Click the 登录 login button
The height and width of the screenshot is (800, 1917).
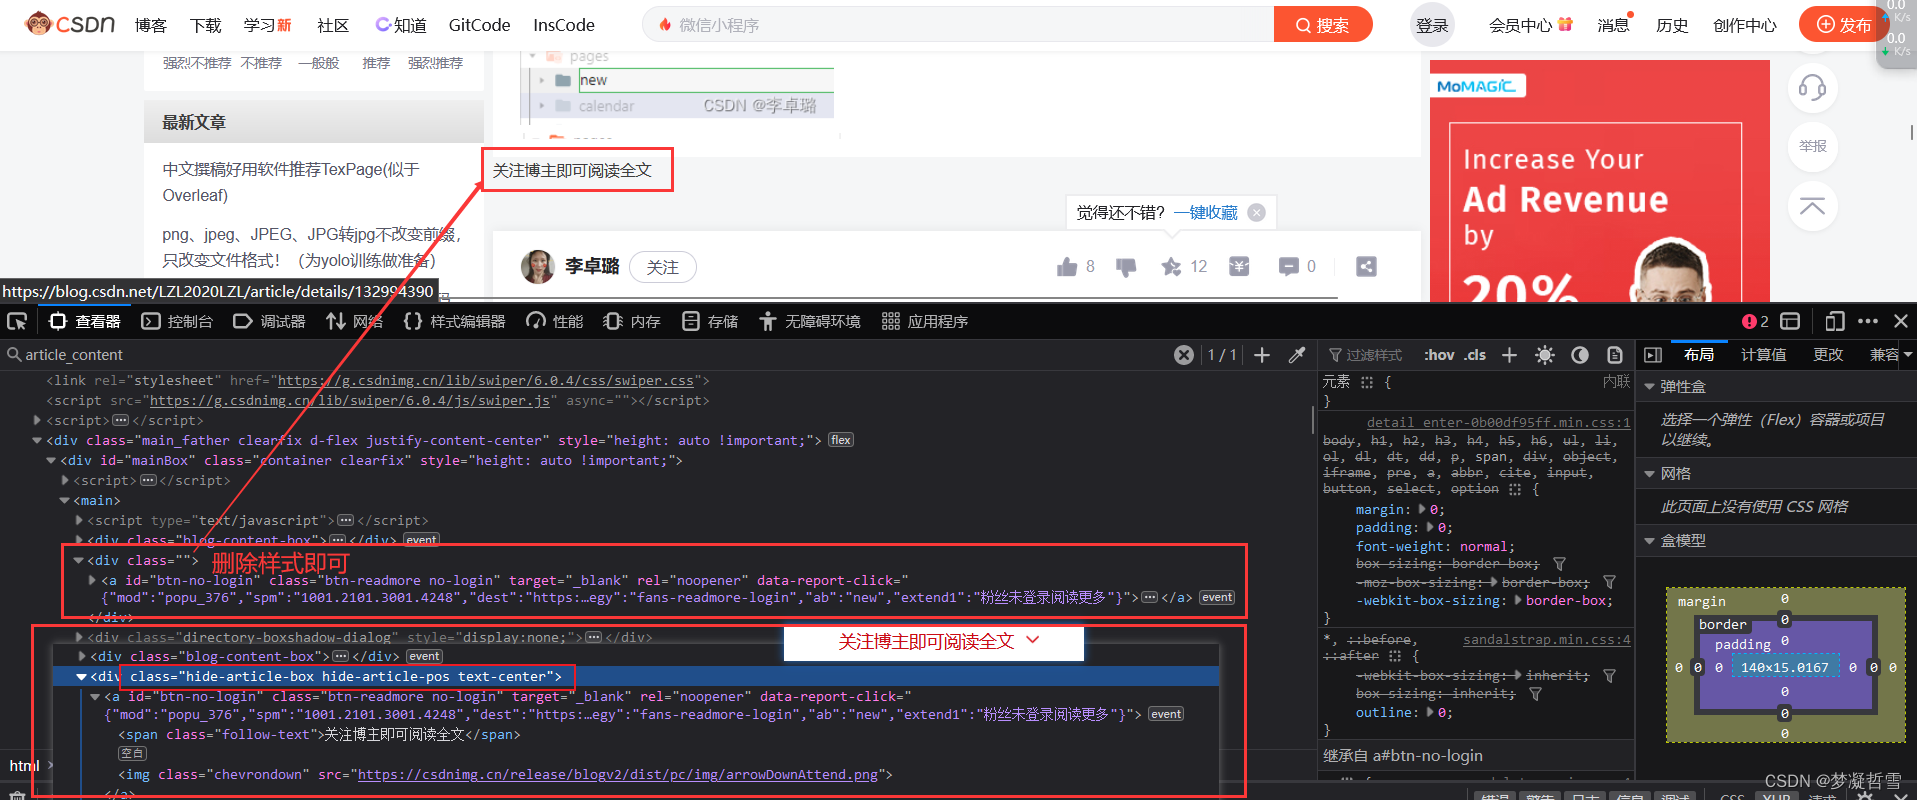point(1432,25)
